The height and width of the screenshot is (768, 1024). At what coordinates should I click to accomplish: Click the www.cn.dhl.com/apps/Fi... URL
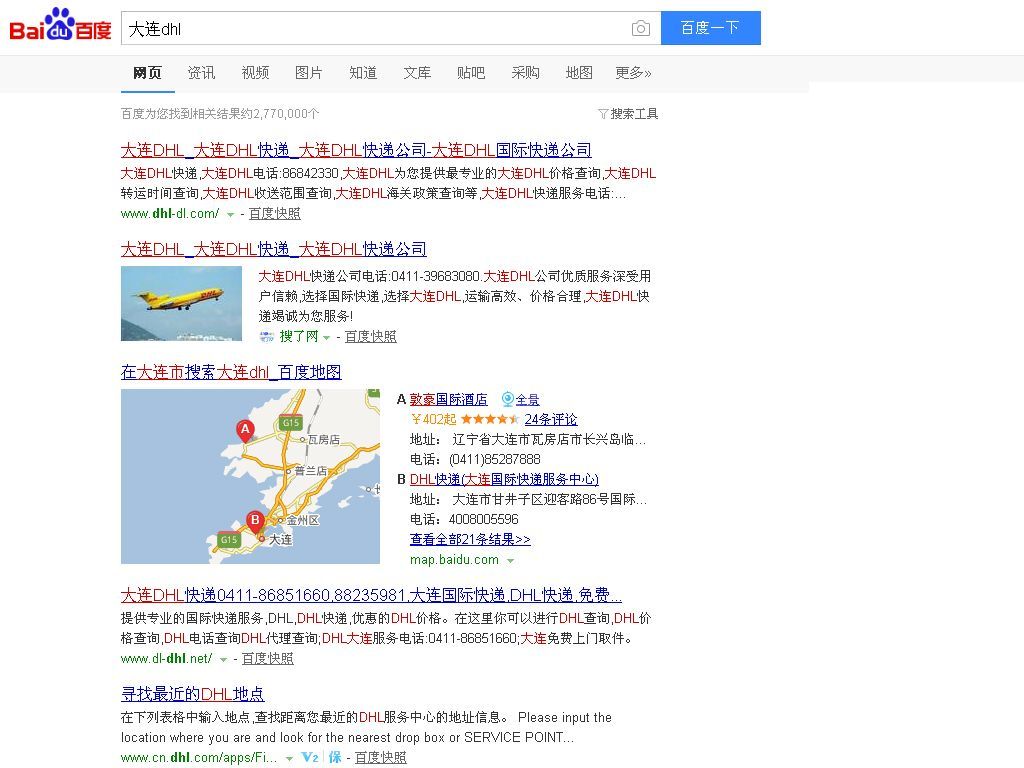[x=199, y=758]
